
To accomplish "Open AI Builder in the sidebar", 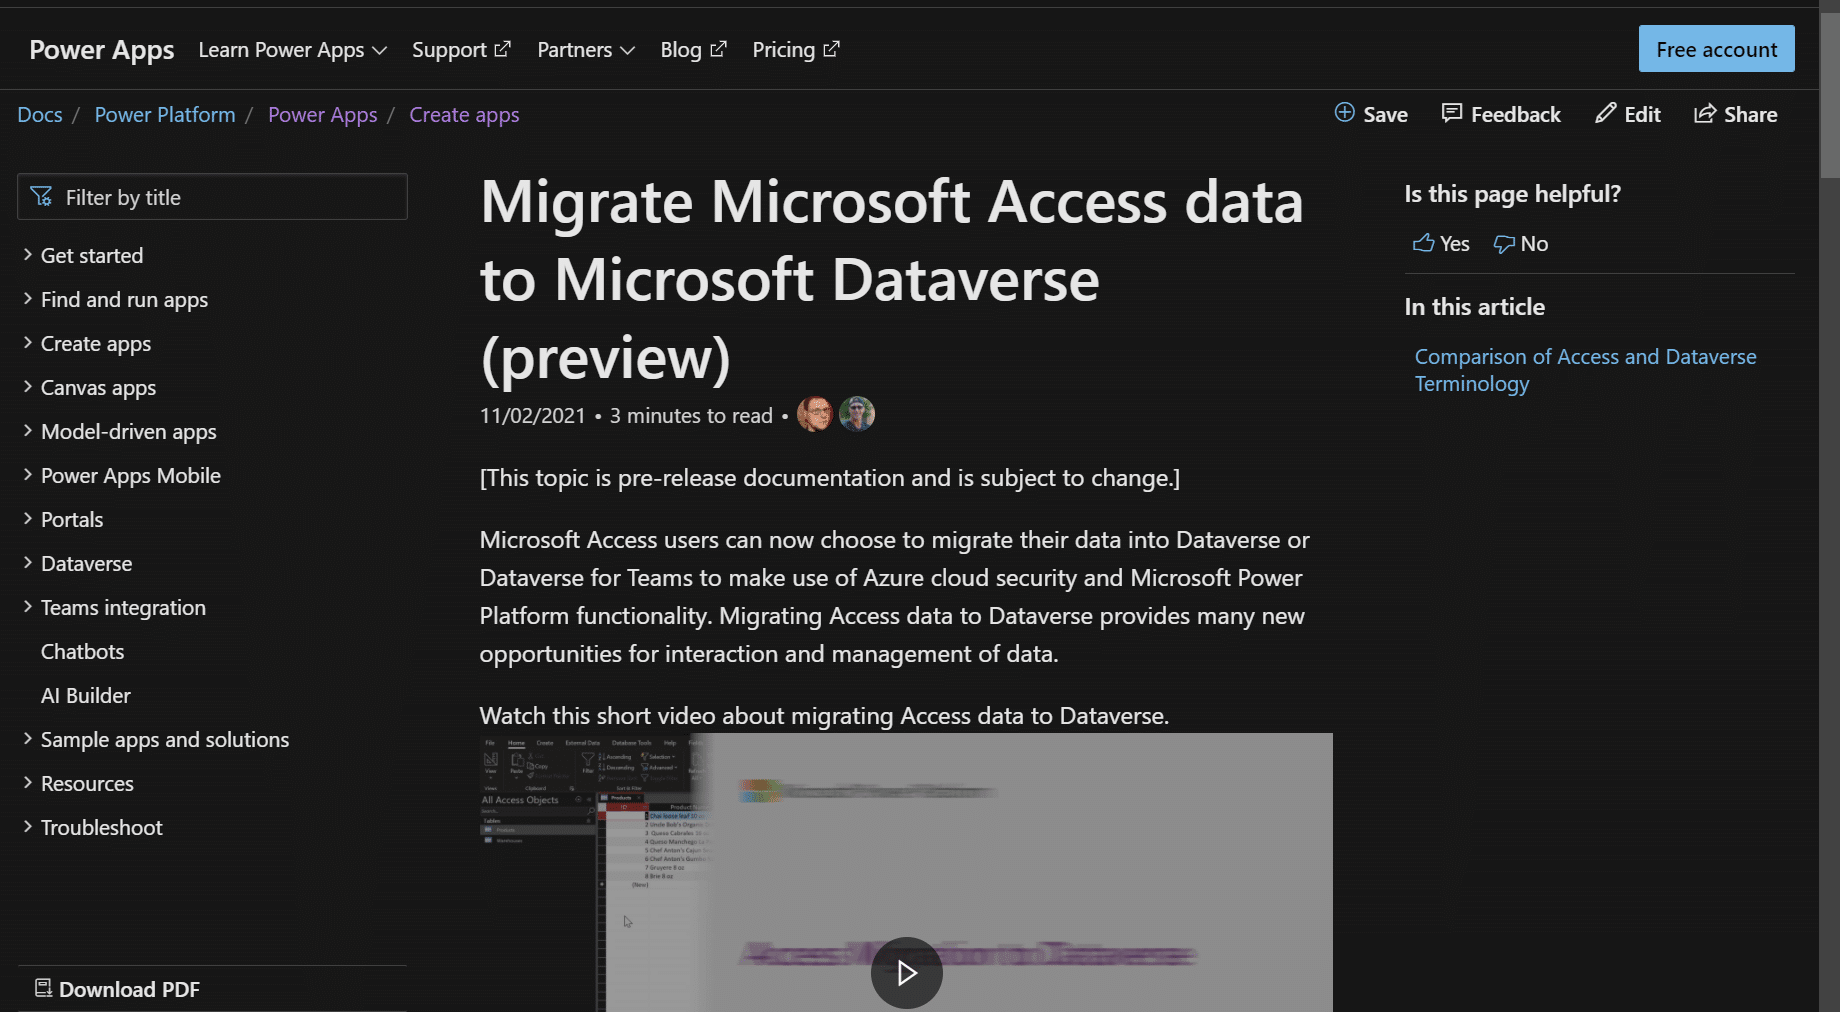I will [85, 695].
